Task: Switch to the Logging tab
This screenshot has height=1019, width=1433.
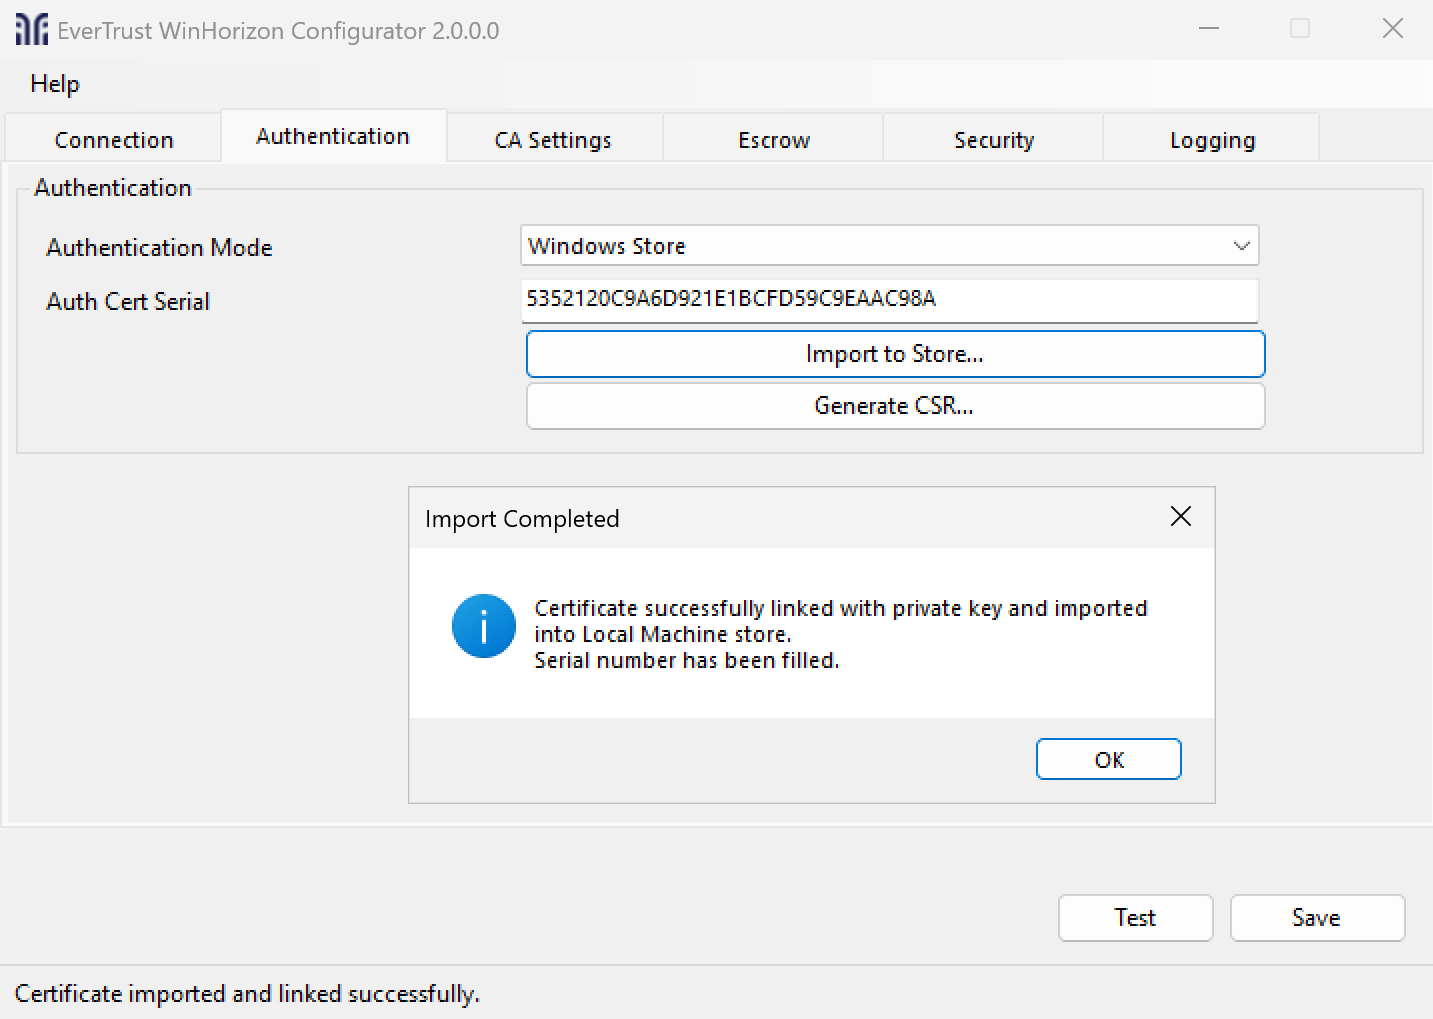Action: pyautogui.click(x=1211, y=139)
